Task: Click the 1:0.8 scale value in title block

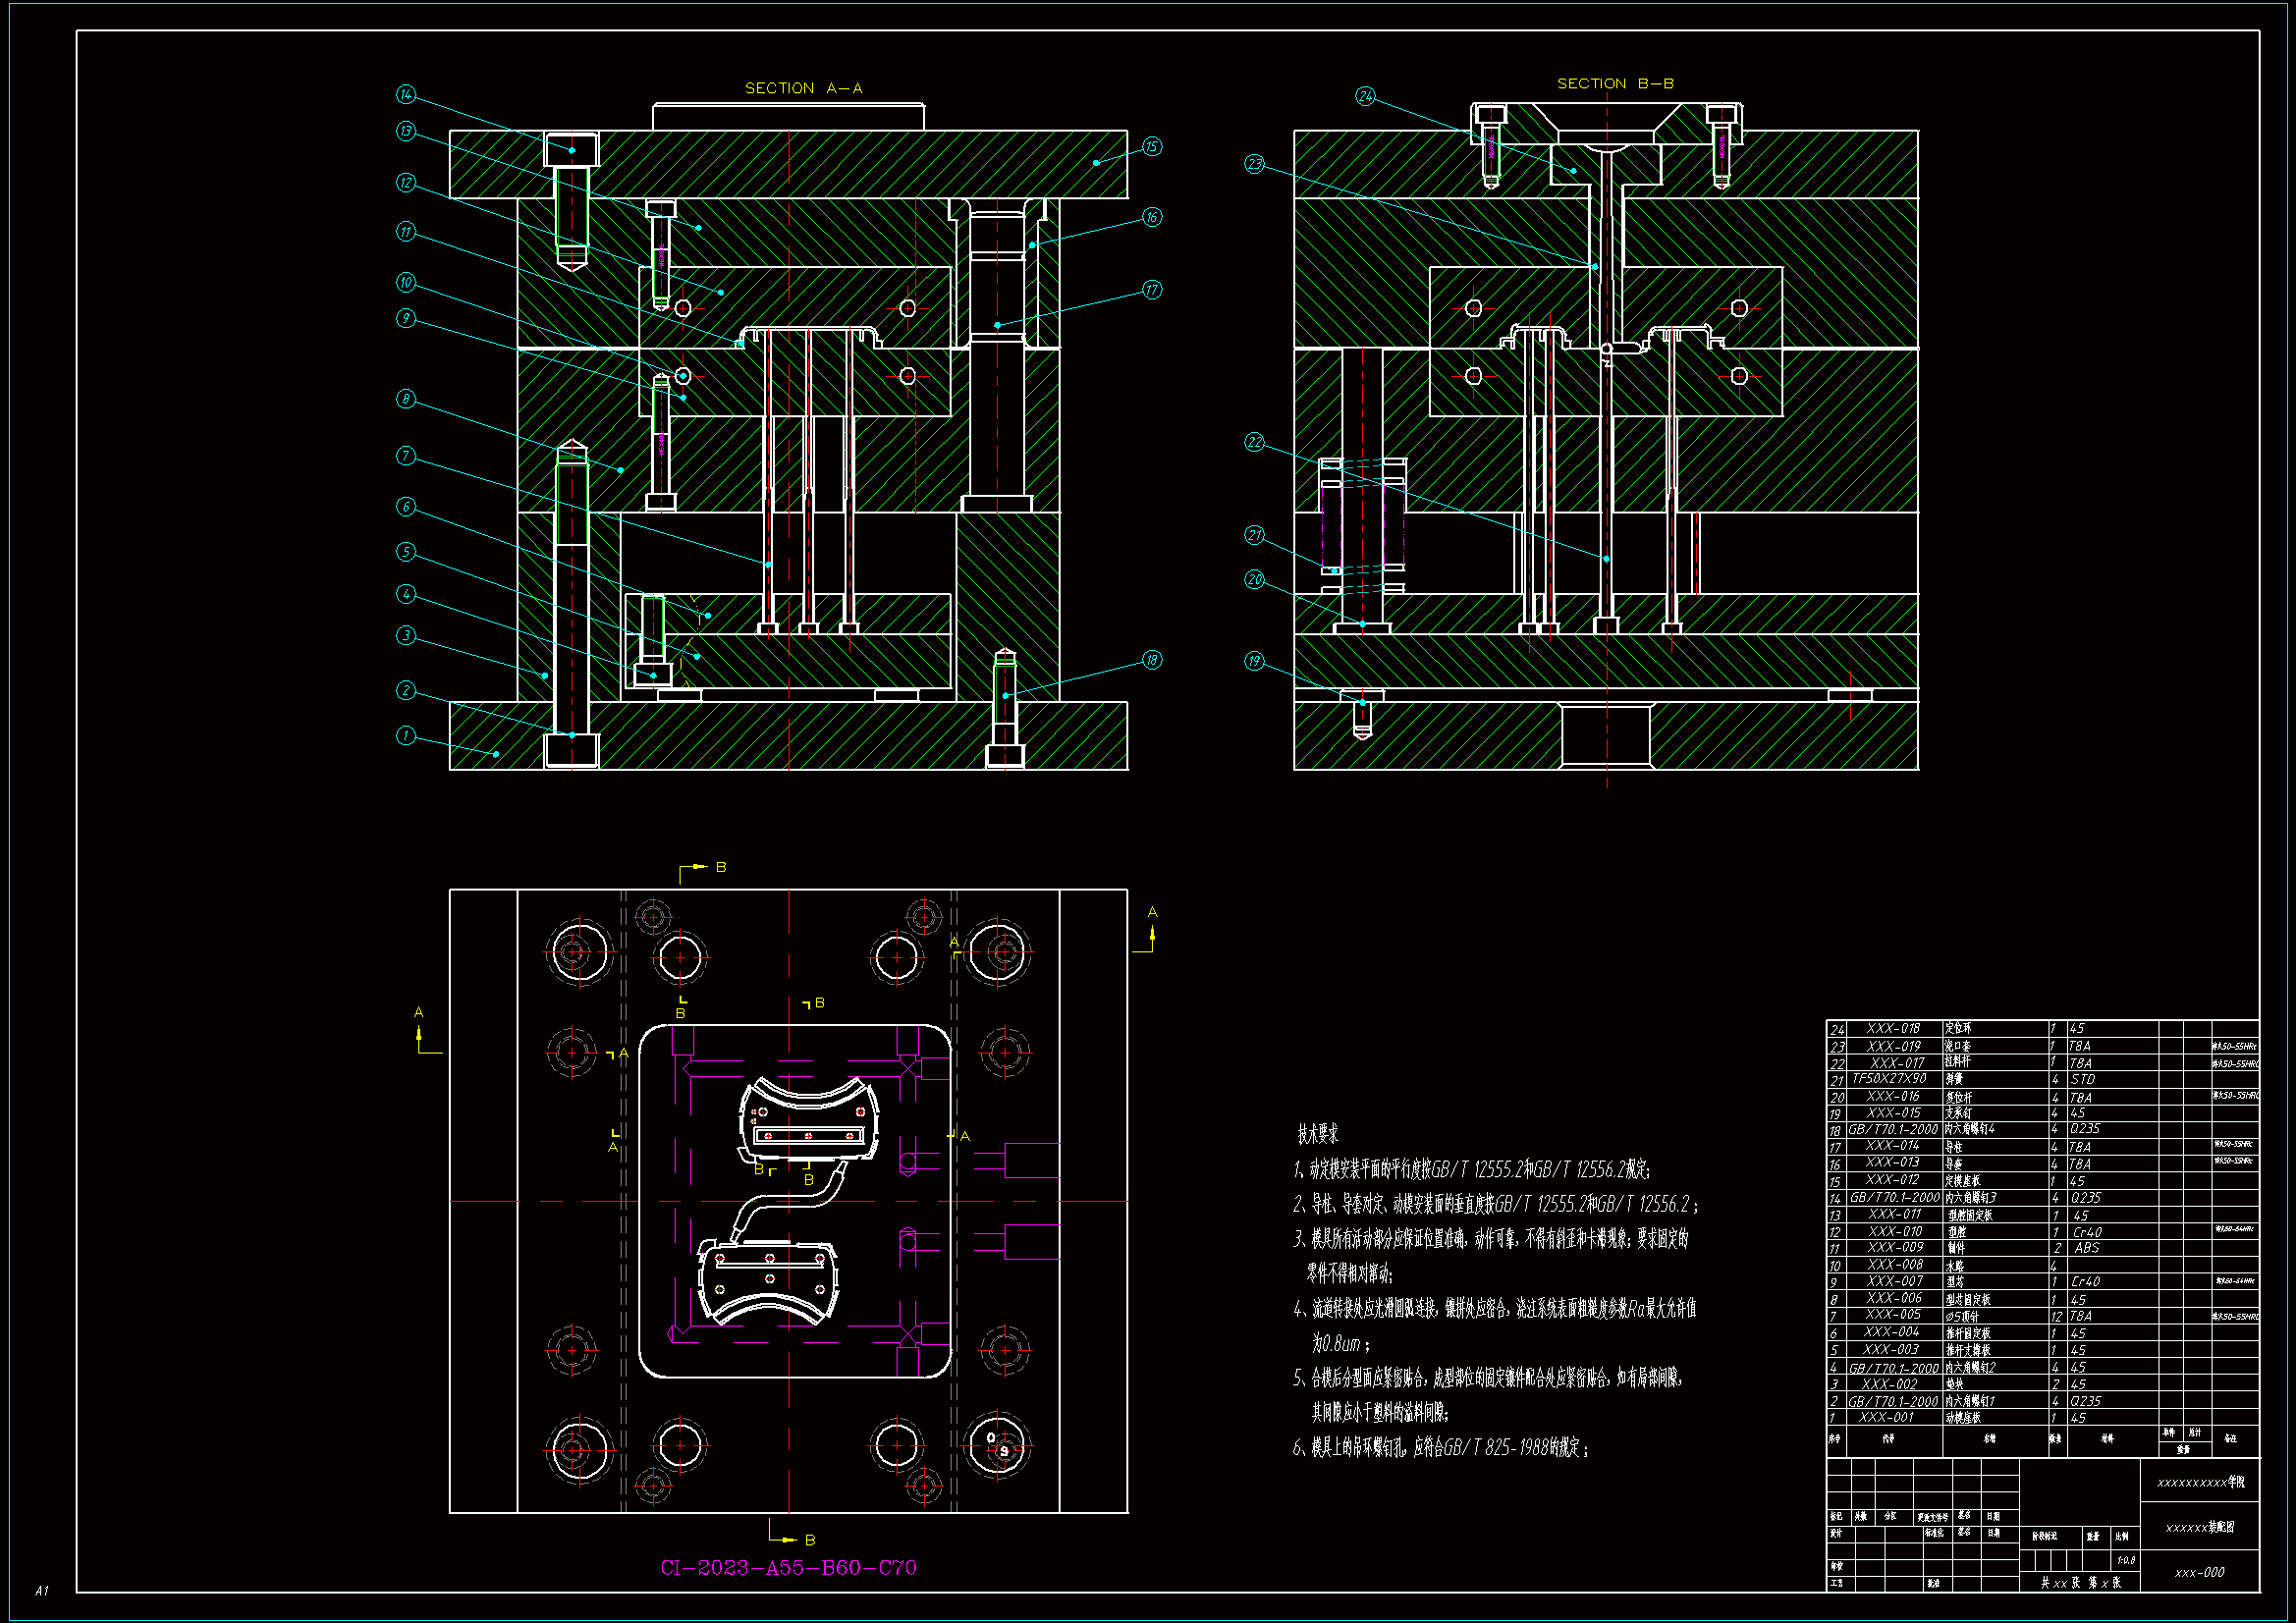Action: [x=2126, y=1560]
